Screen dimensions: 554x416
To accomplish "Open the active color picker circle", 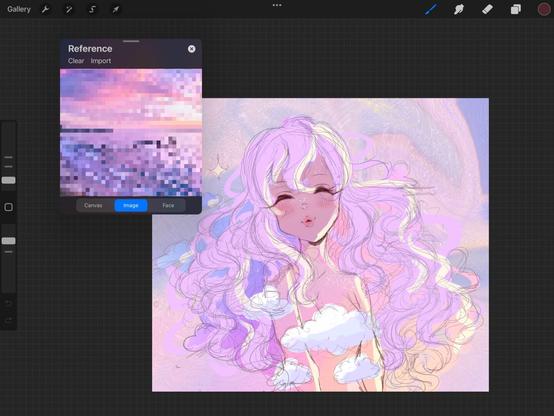I will (544, 9).
